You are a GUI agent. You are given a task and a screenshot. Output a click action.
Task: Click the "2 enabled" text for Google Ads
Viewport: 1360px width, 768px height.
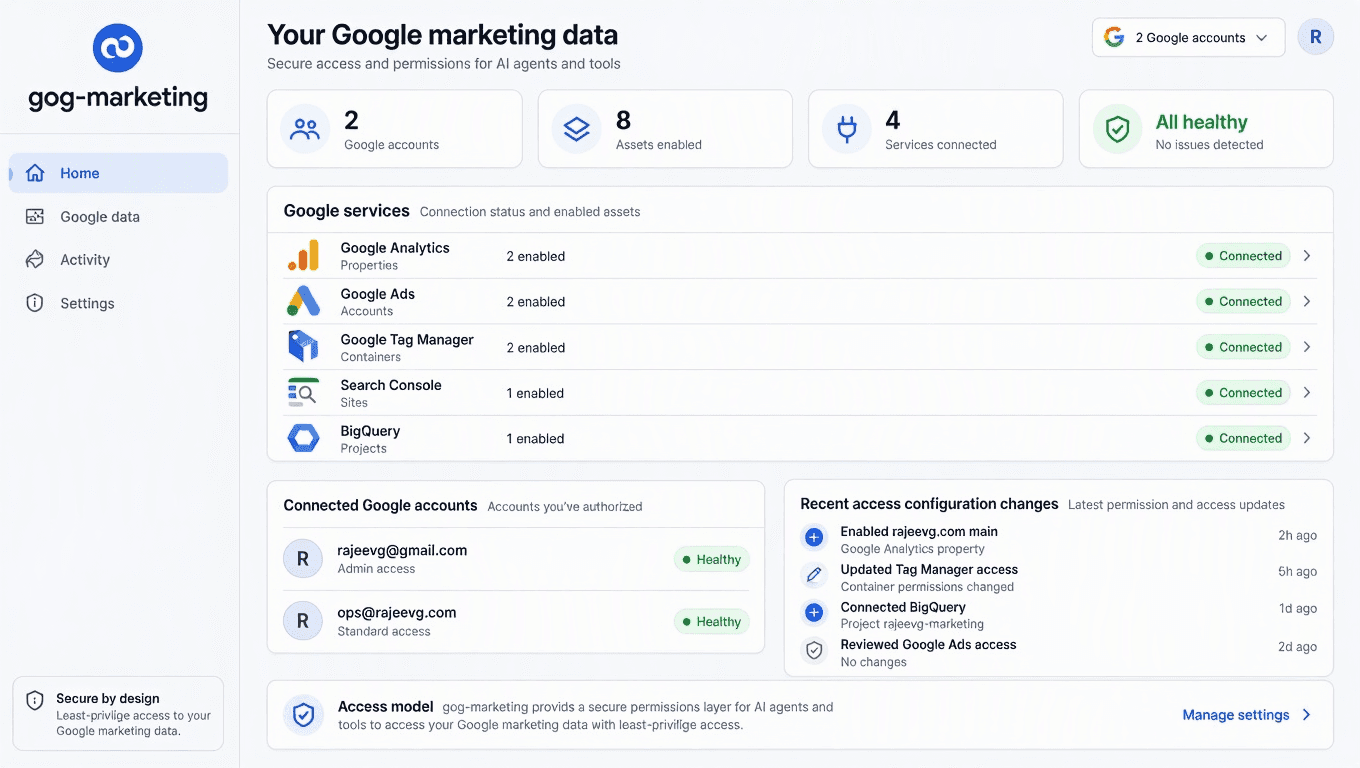[x=536, y=302]
